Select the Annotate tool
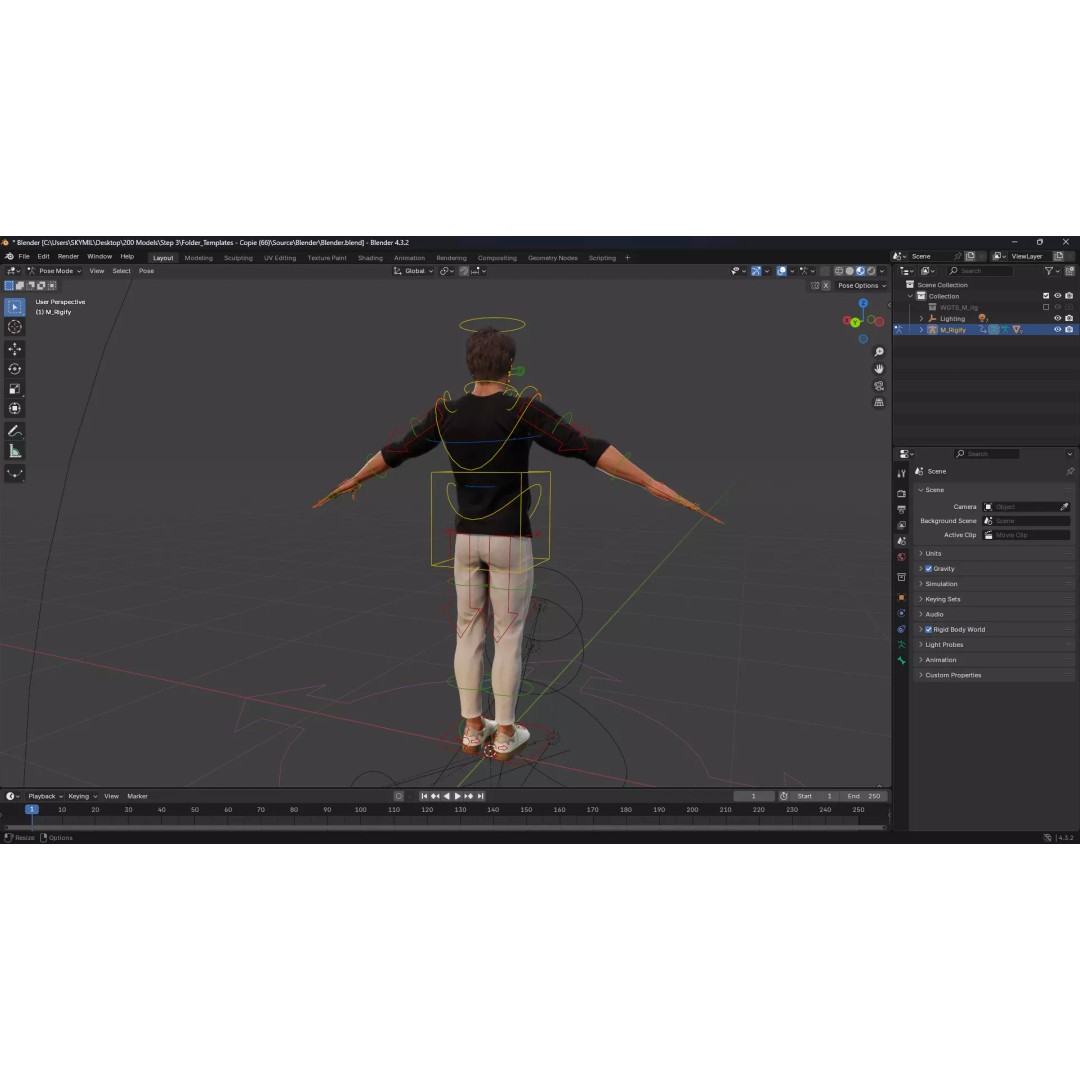 click(x=14, y=431)
